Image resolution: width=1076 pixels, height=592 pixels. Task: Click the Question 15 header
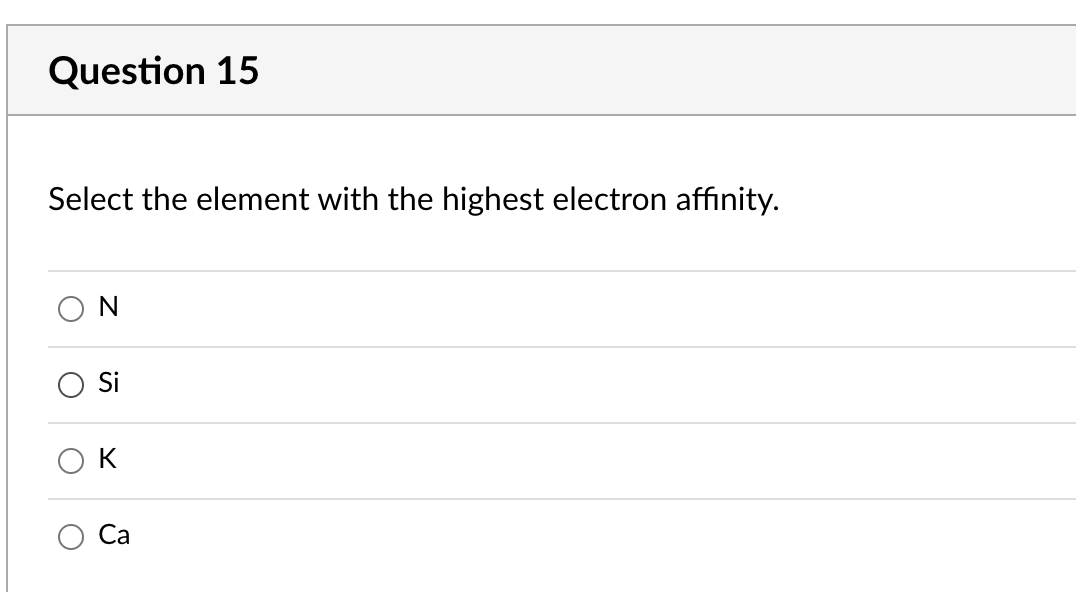[x=154, y=69]
